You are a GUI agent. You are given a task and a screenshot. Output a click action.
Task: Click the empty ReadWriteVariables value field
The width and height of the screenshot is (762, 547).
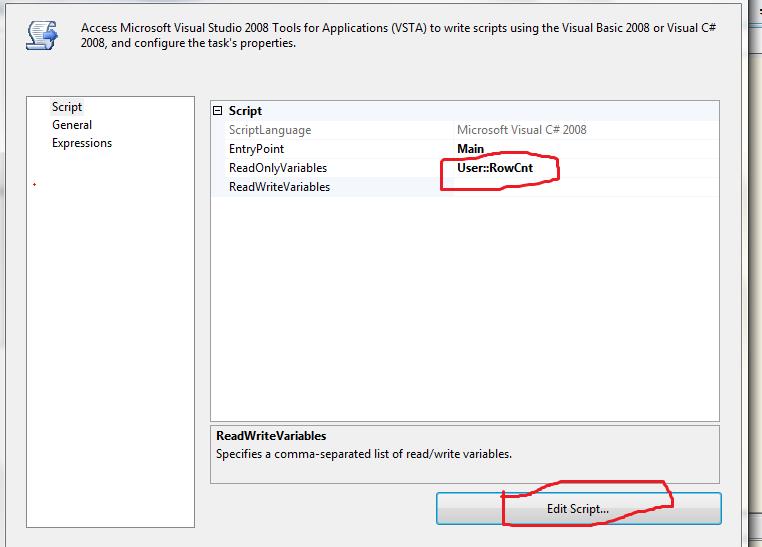[580, 187]
